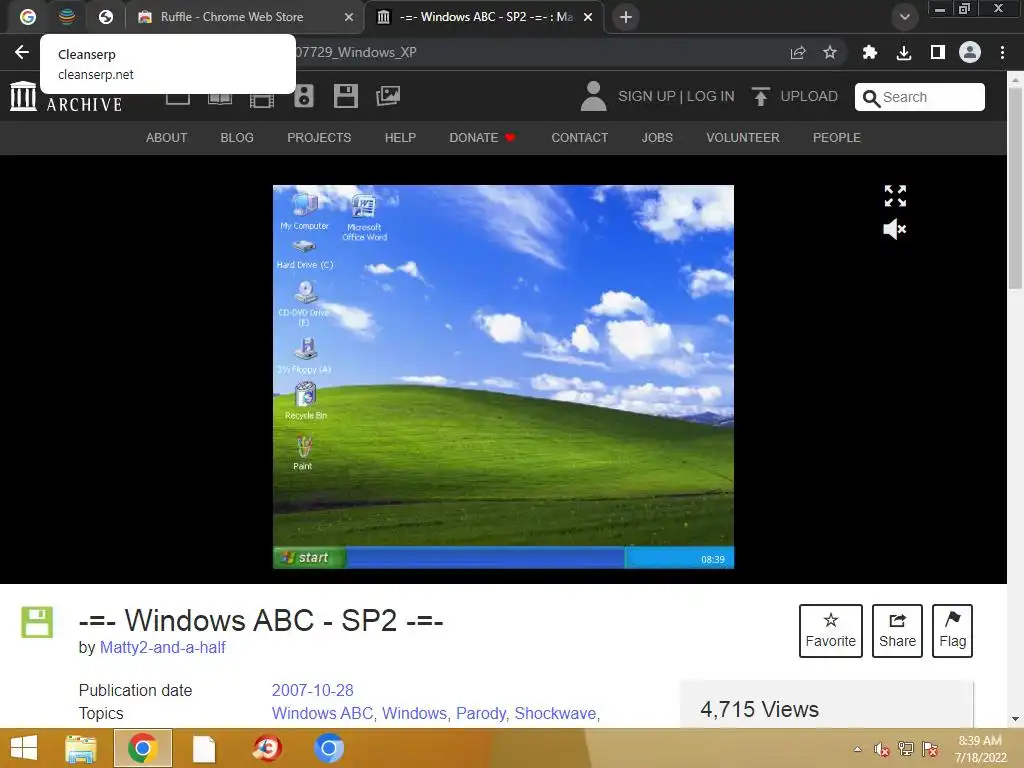Go back with the browser back arrow

coord(22,52)
